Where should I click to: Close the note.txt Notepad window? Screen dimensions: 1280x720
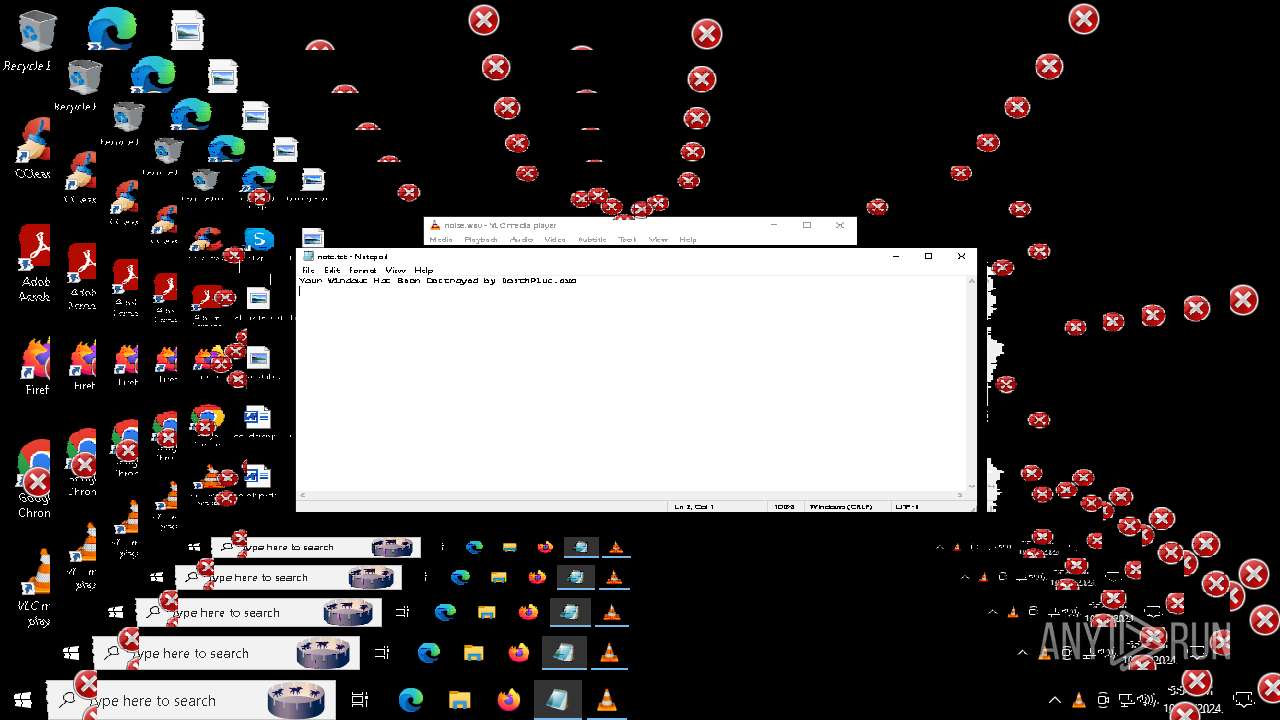point(961,256)
